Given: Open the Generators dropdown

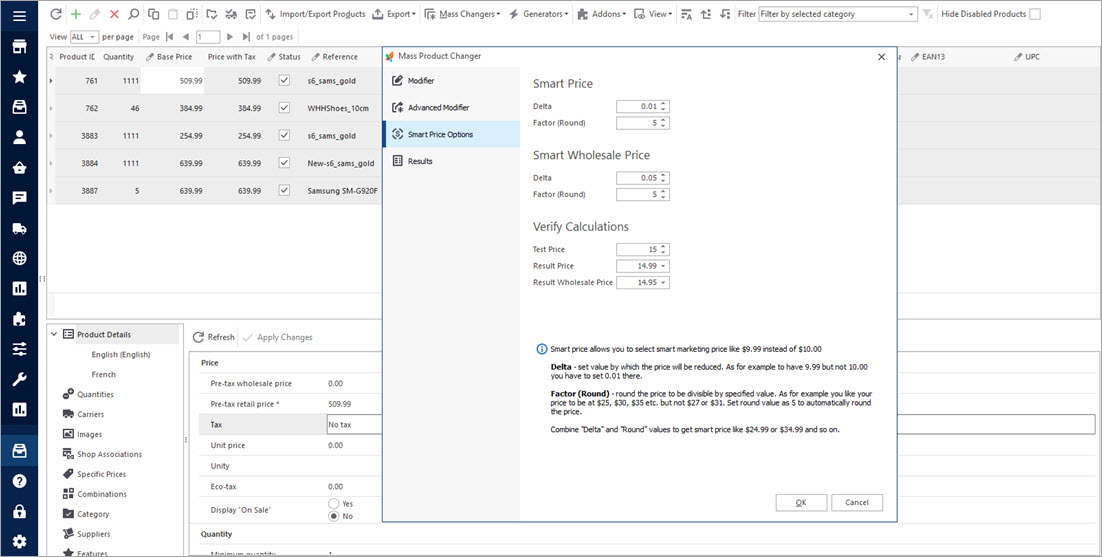Looking at the screenshot, I should coord(538,14).
